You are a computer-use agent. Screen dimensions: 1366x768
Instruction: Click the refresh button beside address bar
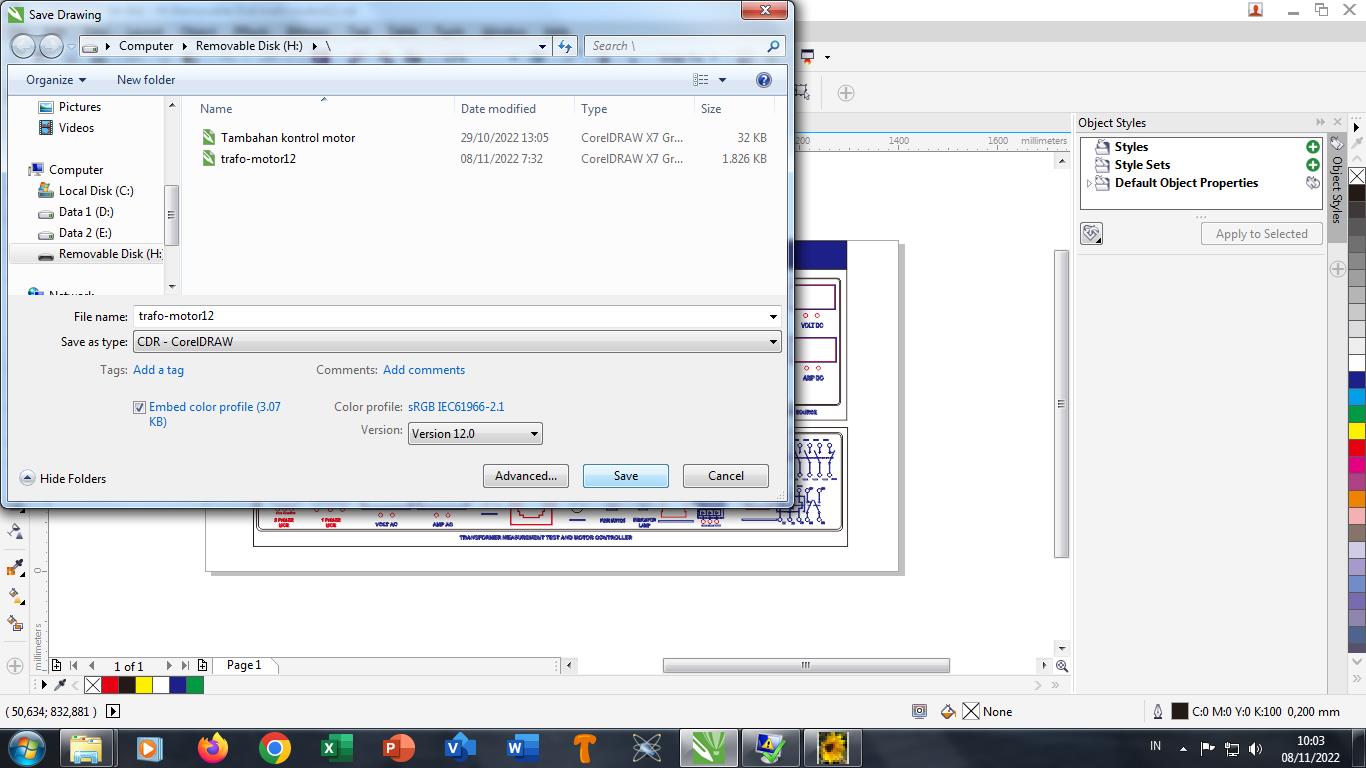(x=565, y=46)
